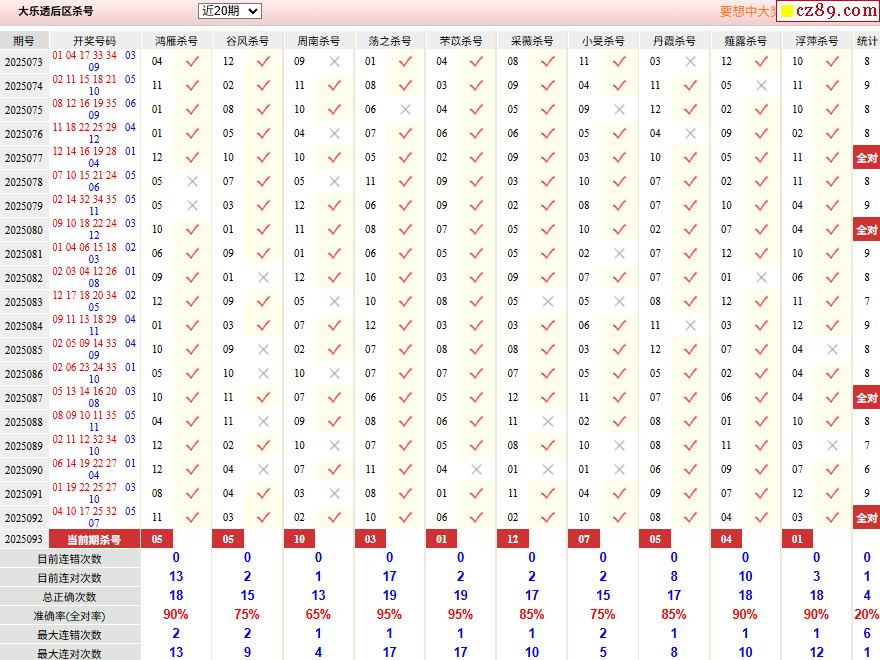
Task: Click the X mark for 浮萍杀号 in 2025089
Action: (x=832, y=446)
